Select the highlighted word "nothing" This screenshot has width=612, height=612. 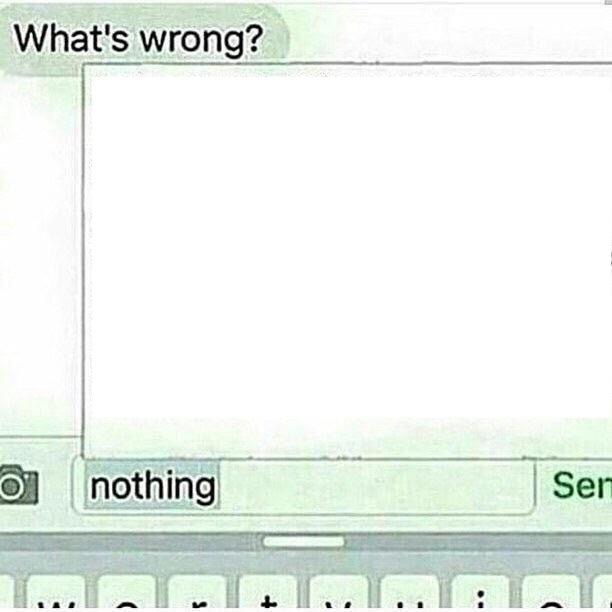152,485
